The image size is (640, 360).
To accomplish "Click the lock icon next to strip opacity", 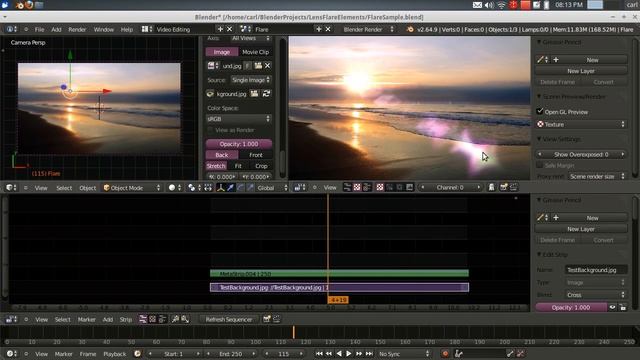I will tap(623, 307).
